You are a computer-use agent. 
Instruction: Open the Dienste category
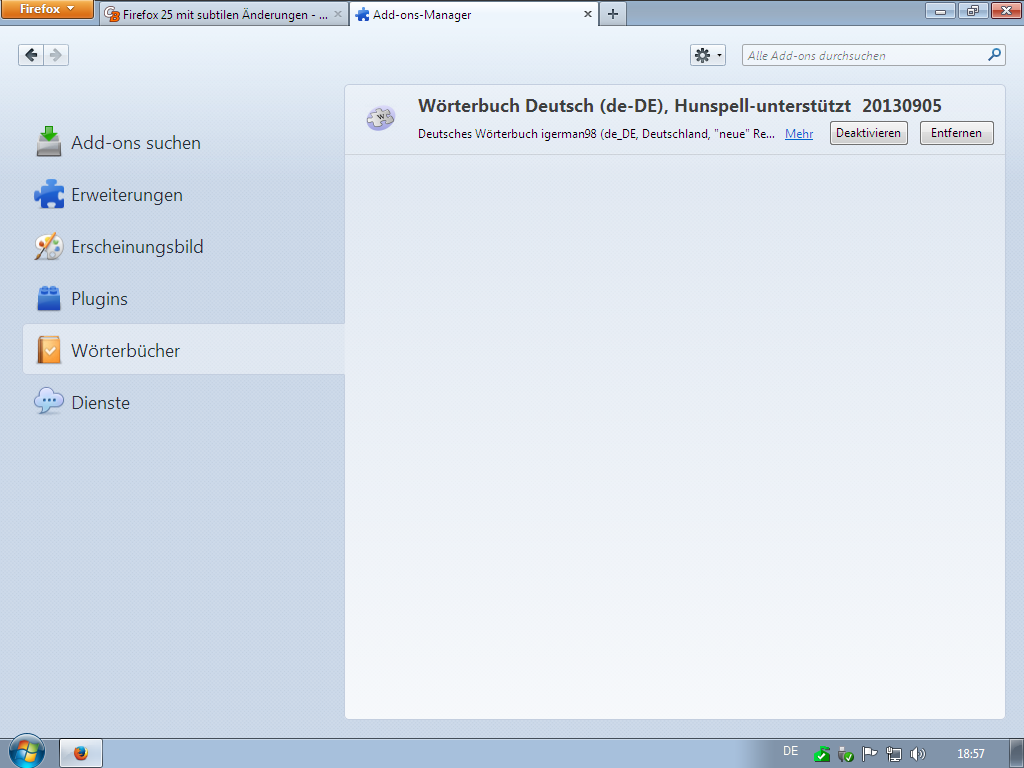[x=184, y=402]
